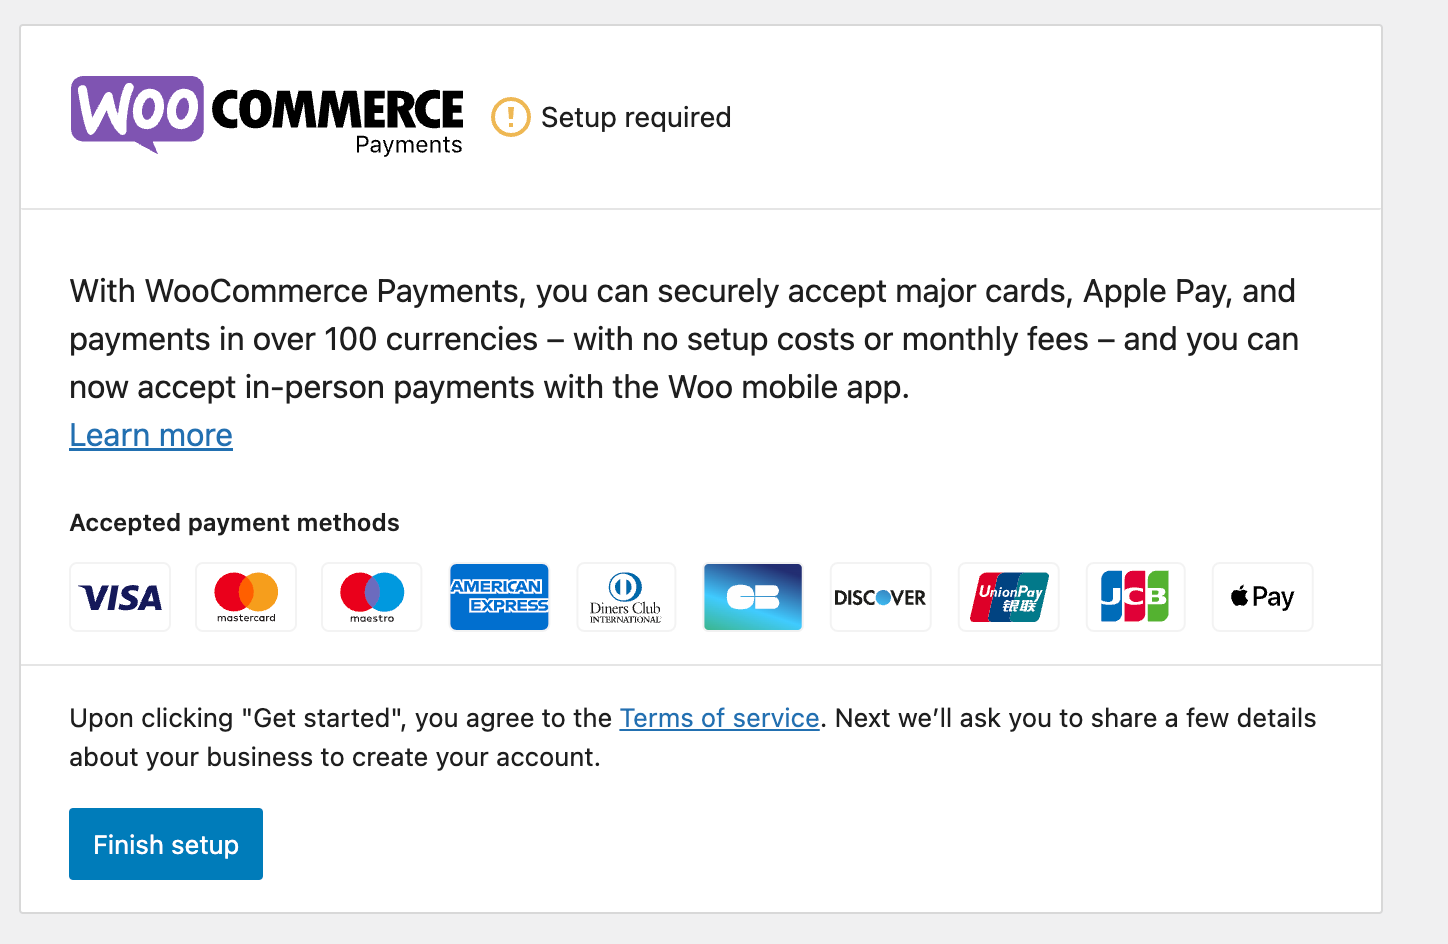
Task: Click the UnionPay payment icon
Action: pyautogui.click(x=1008, y=597)
